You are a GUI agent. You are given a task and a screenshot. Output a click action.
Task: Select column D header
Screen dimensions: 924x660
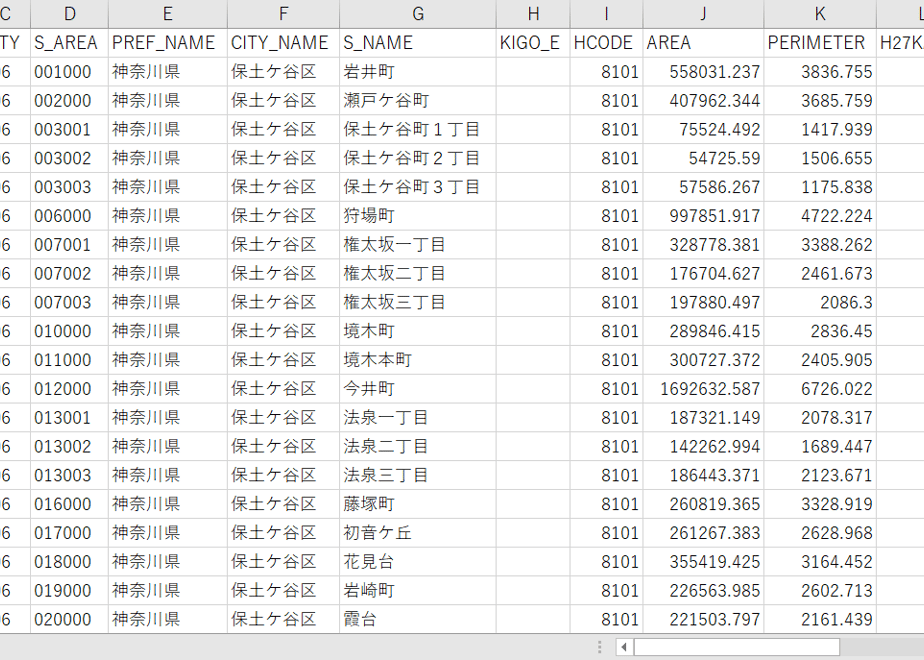tap(70, 14)
